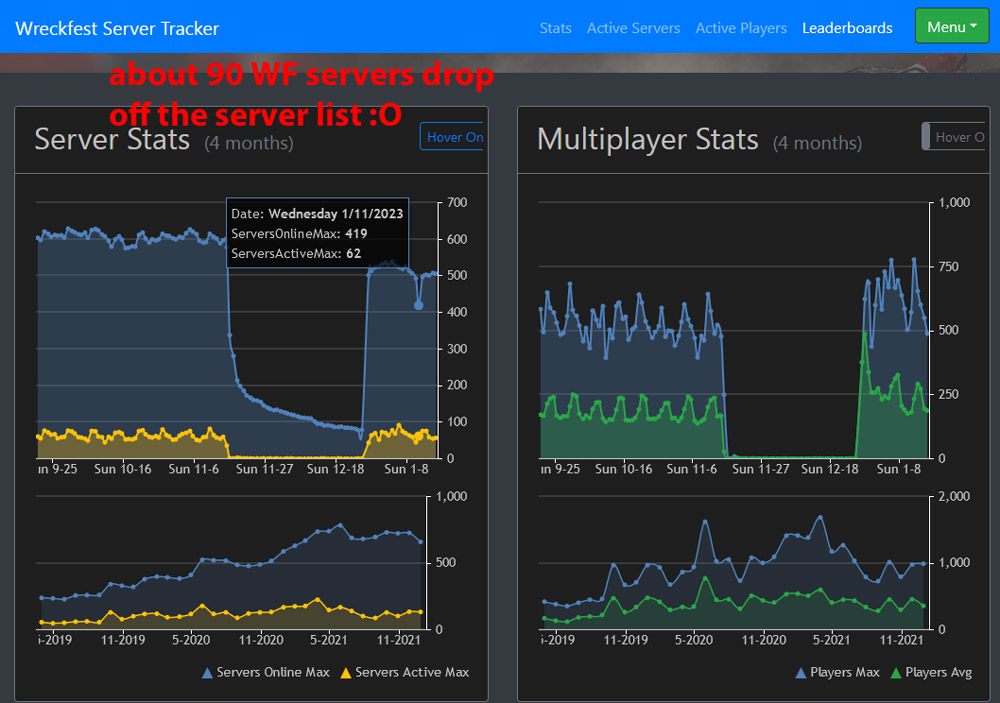This screenshot has width=1000, height=703.
Task: Go to the Stats page
Action: point(555,28)
